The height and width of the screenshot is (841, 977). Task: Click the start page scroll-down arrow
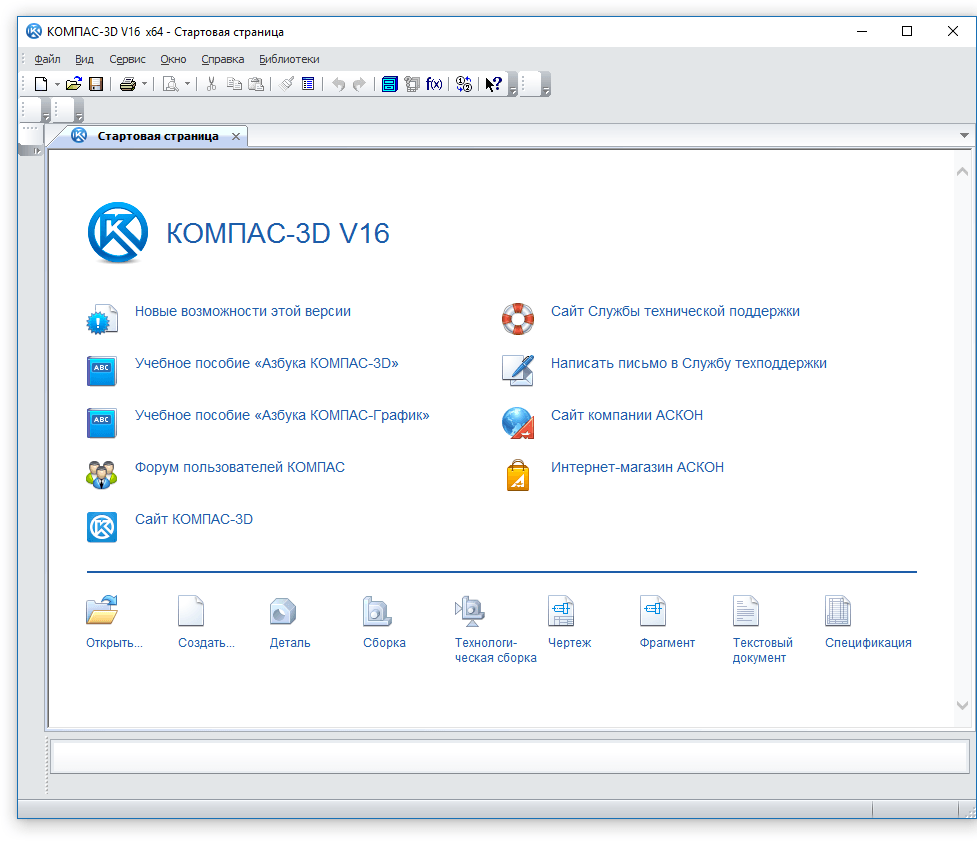tap(962, 706)
